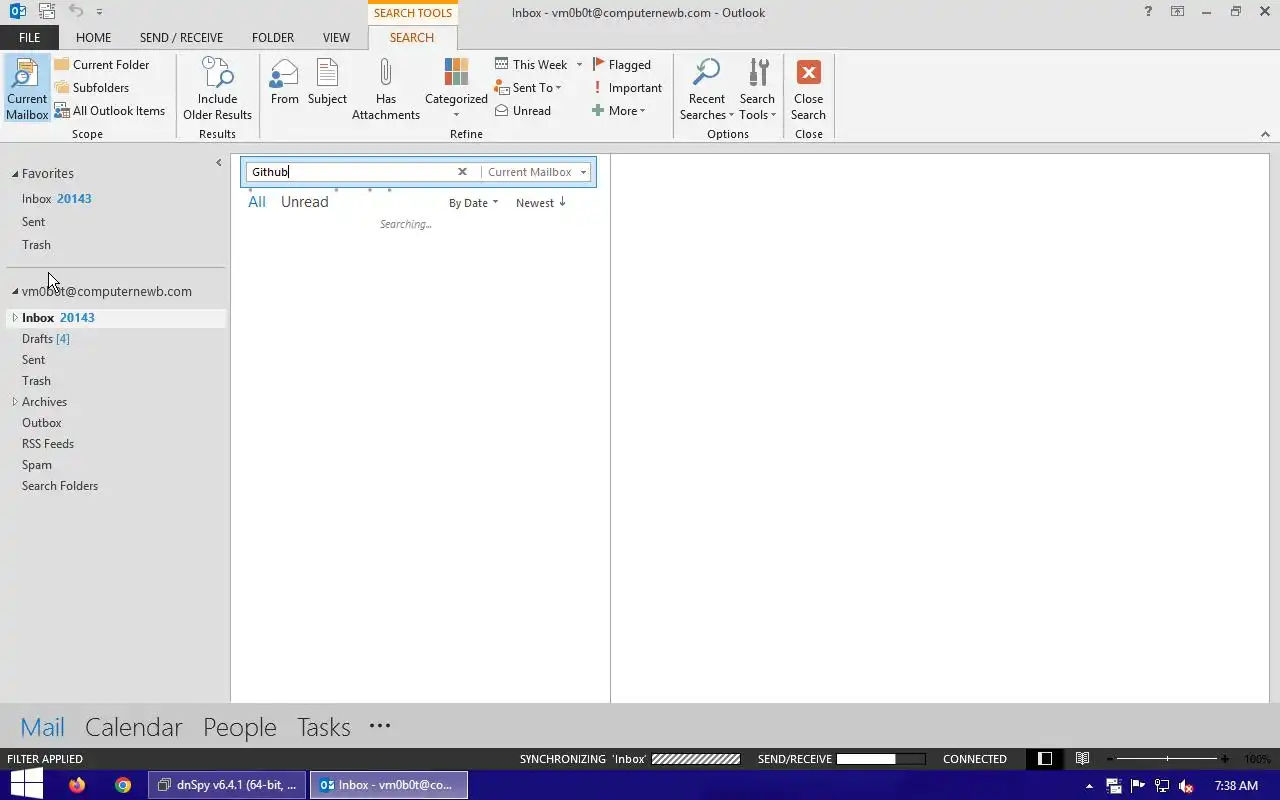Open Current Mailbox scope dropdown in search box
1280x800 pixels.
[x=537, y=172]
